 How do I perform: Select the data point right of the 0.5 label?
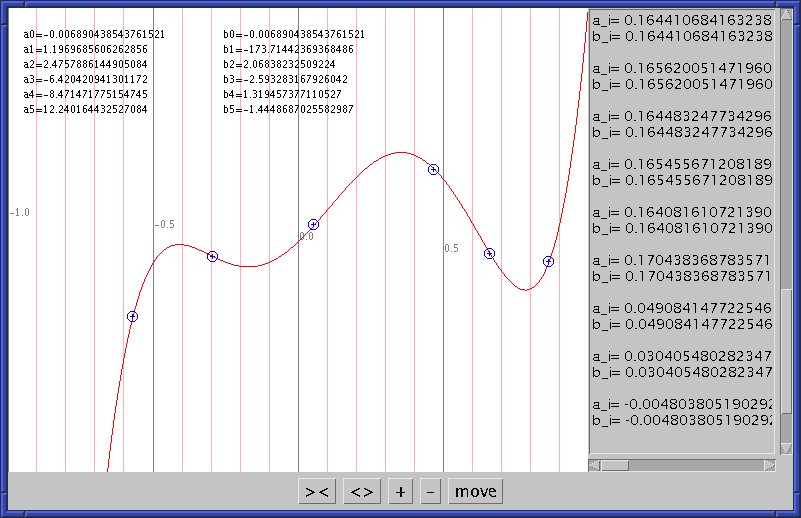coord(489,253)
